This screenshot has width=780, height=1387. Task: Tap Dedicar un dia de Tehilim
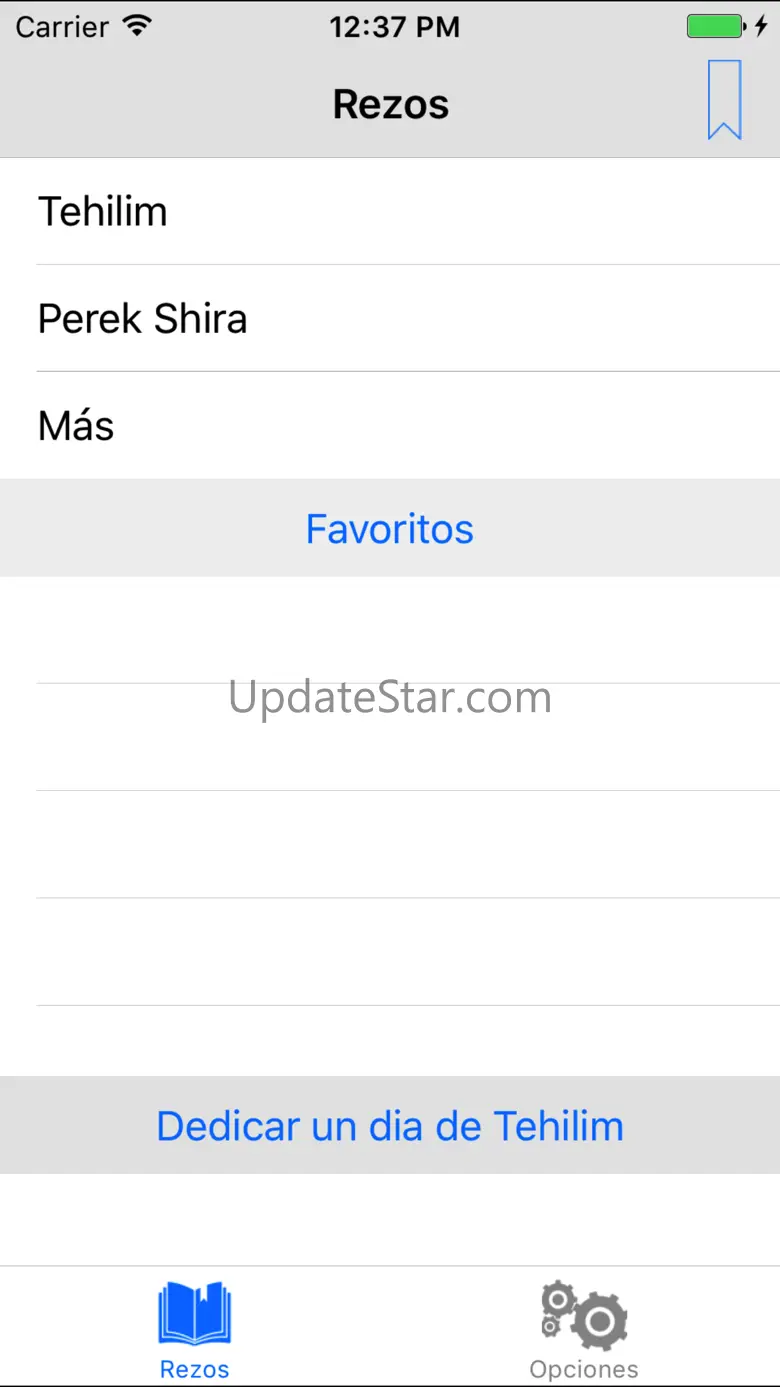pos(390,1126)
